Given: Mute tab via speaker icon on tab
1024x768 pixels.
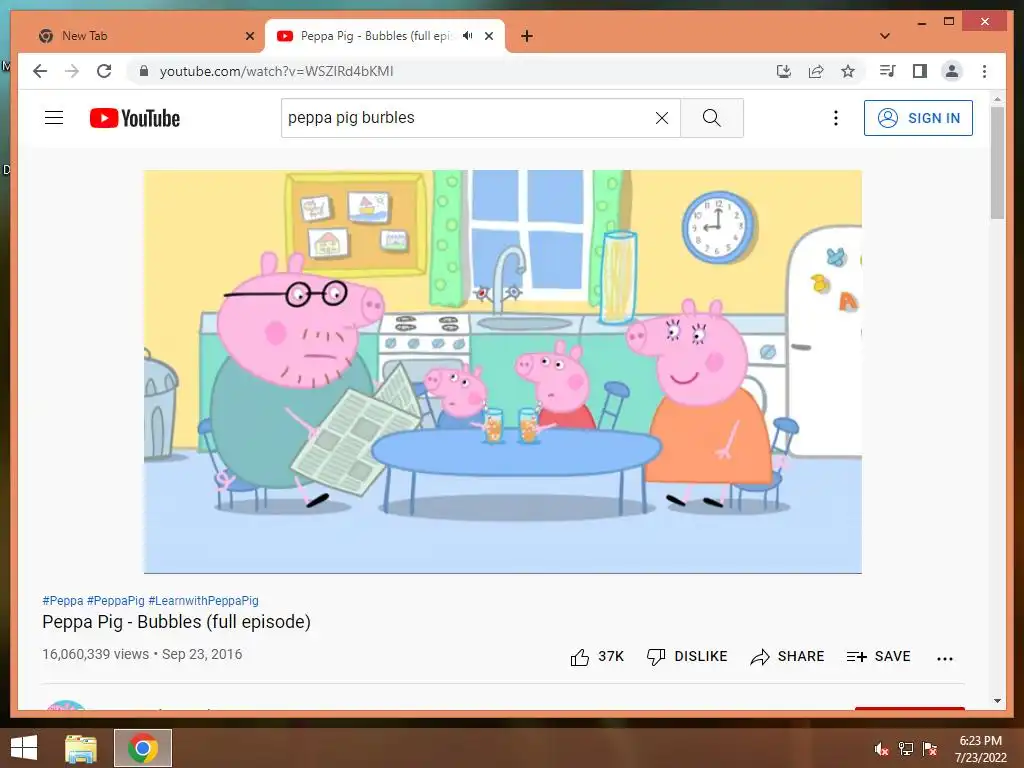Looking at the screenshot, I should (468, 36).
